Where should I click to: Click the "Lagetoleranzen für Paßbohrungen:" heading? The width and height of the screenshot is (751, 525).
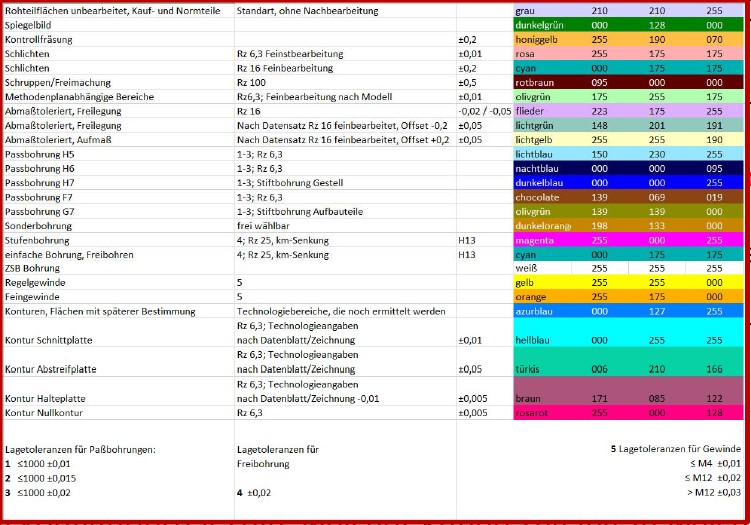tap(80, 449)
